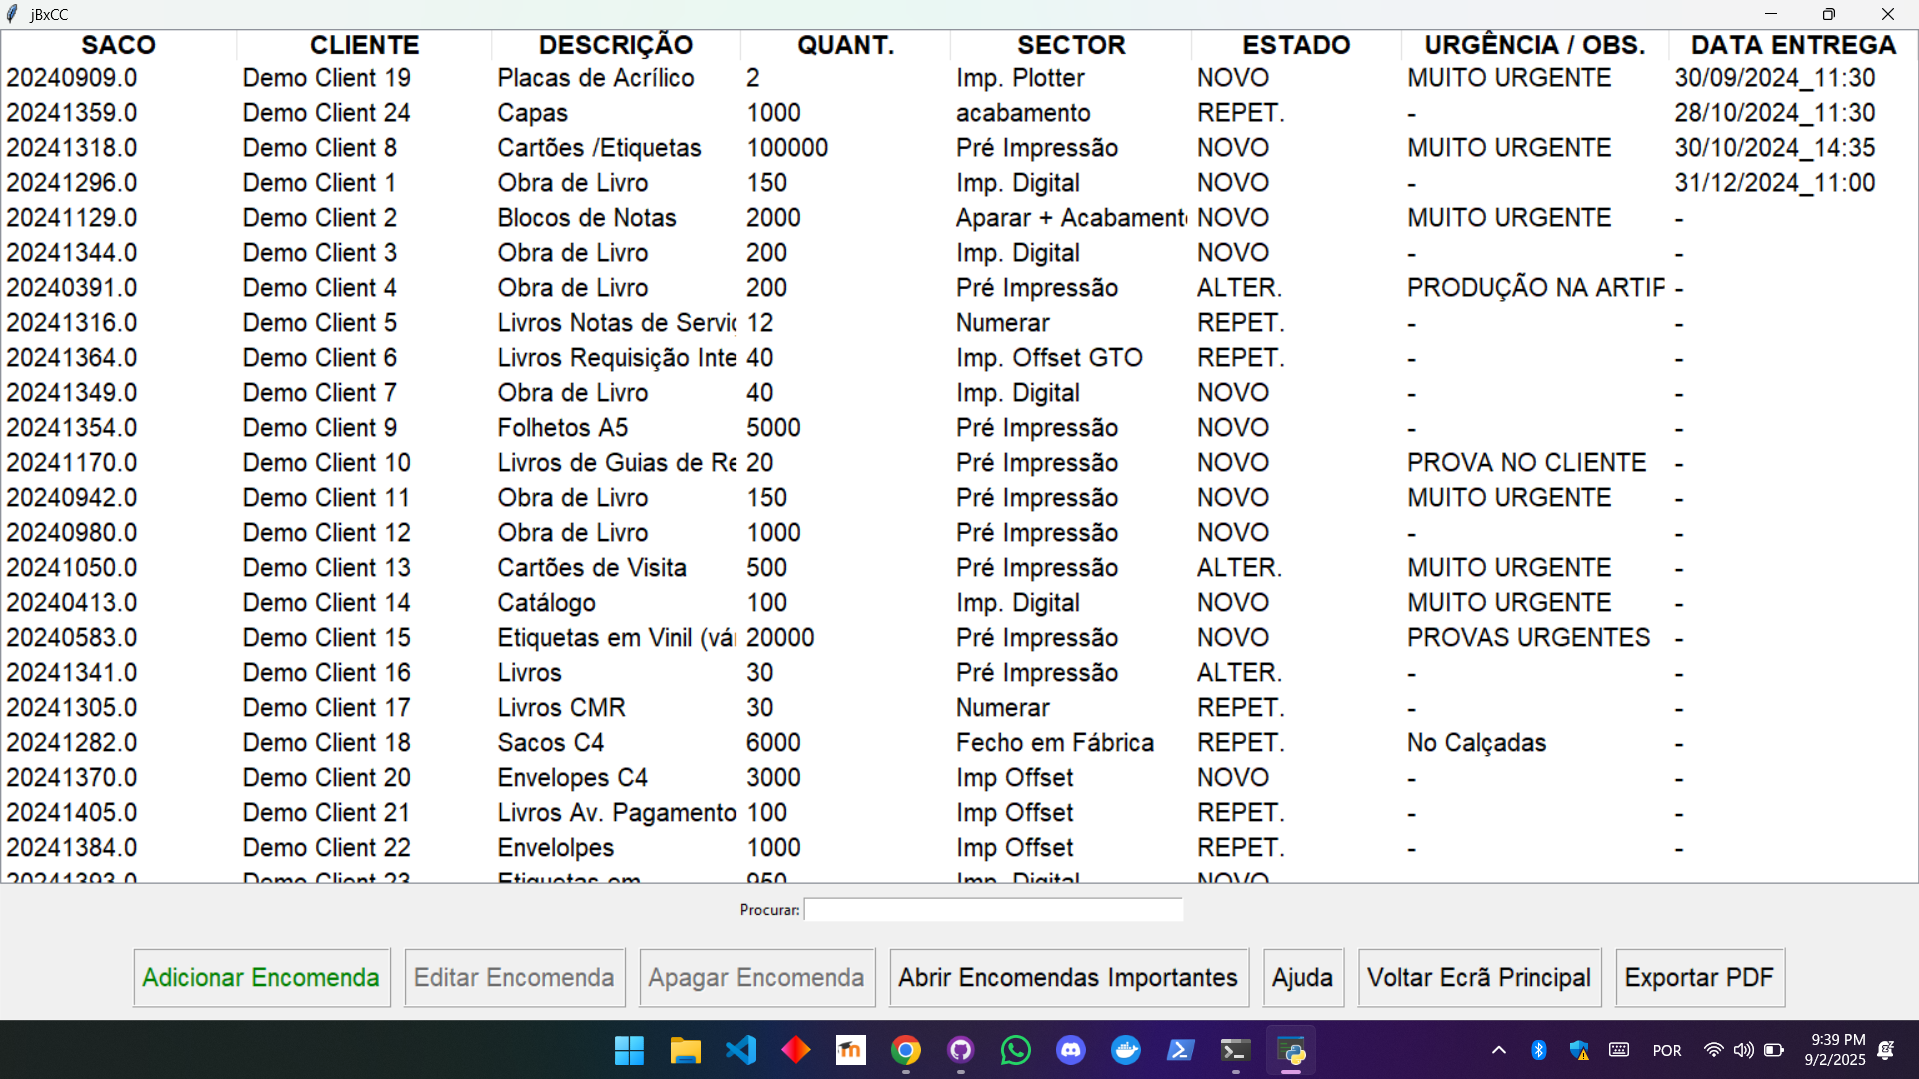This screenshot has height=1079, width=1919.
Task: Click Adicionar Encomenda button
Action: [x=261, y=977]
